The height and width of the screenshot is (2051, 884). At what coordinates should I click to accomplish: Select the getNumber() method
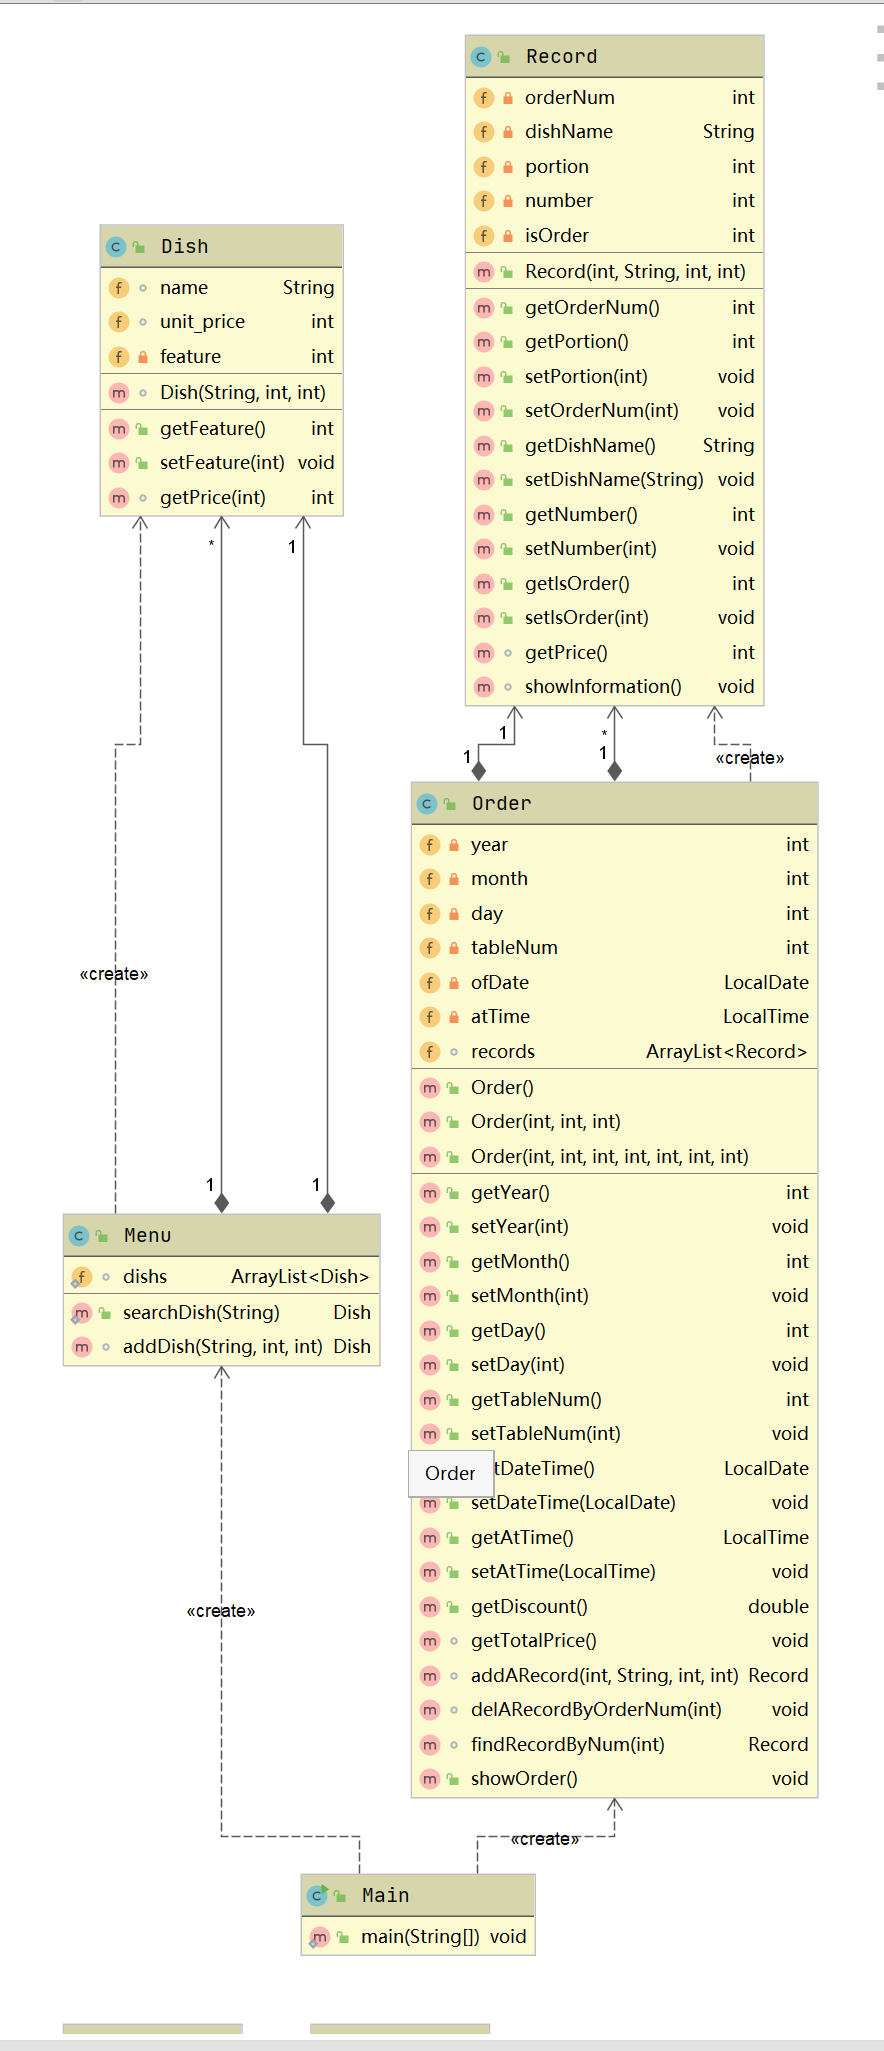[614, 515]
